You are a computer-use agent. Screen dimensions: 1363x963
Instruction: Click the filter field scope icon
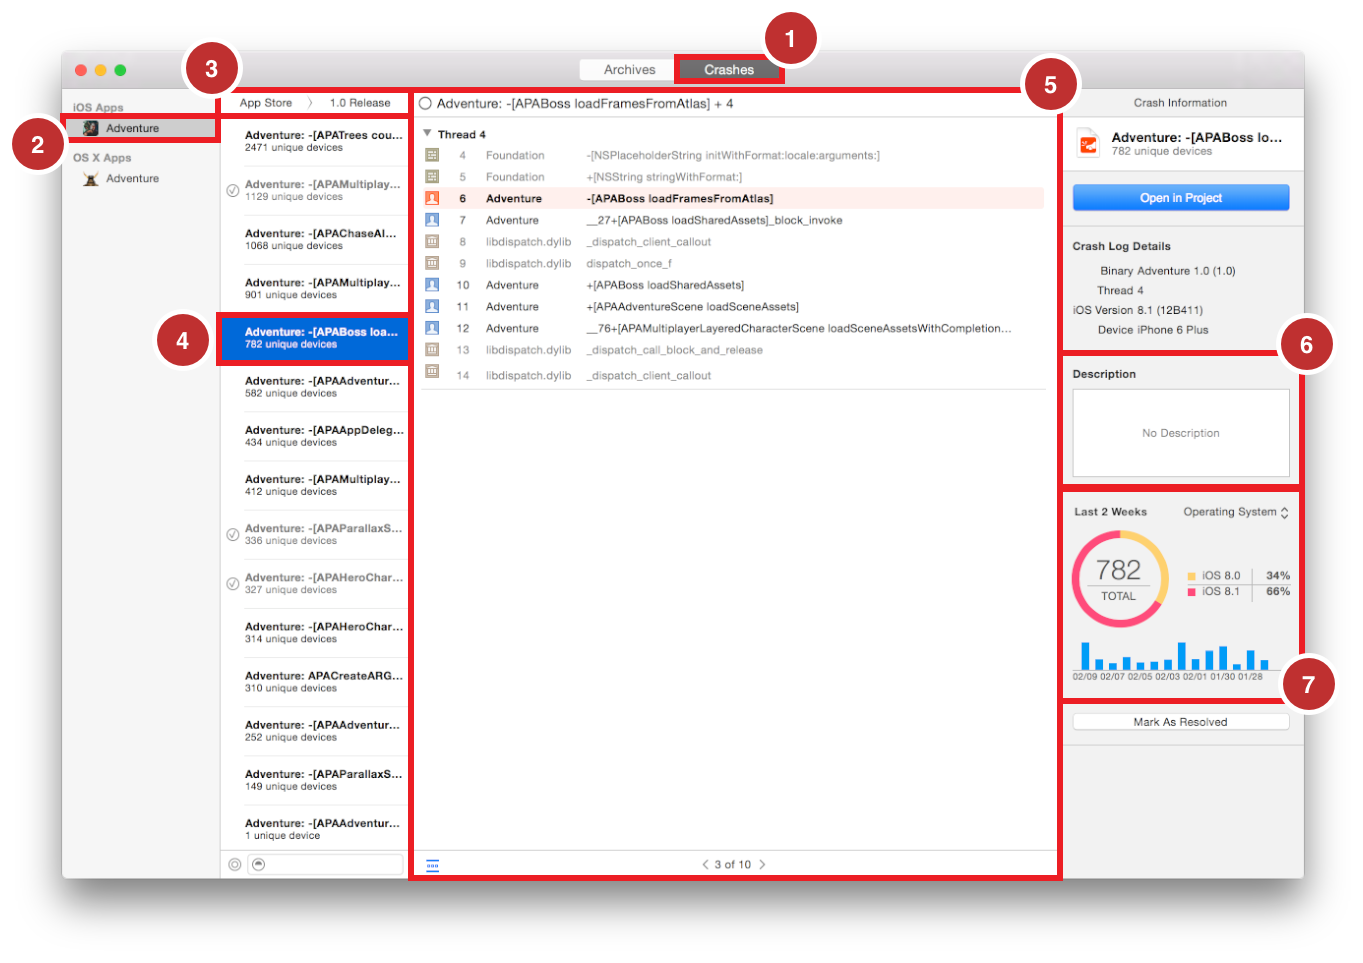tap(259, 864)
